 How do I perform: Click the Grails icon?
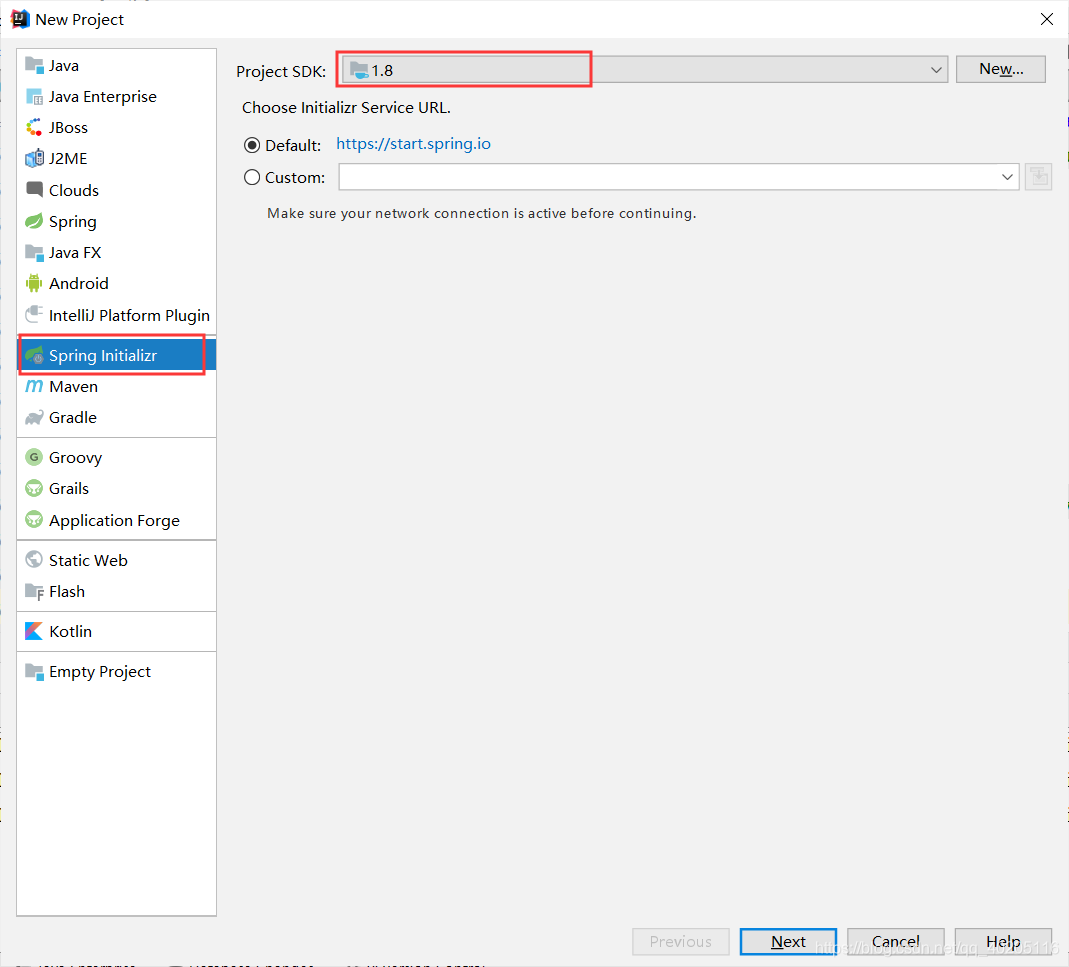click(x=34, y=488)
